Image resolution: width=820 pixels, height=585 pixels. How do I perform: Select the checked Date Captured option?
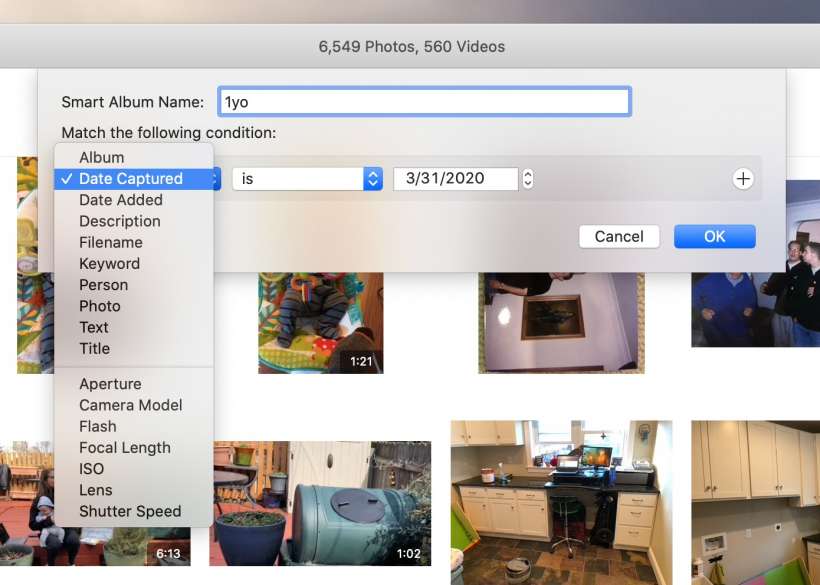[x=131, y=179]
